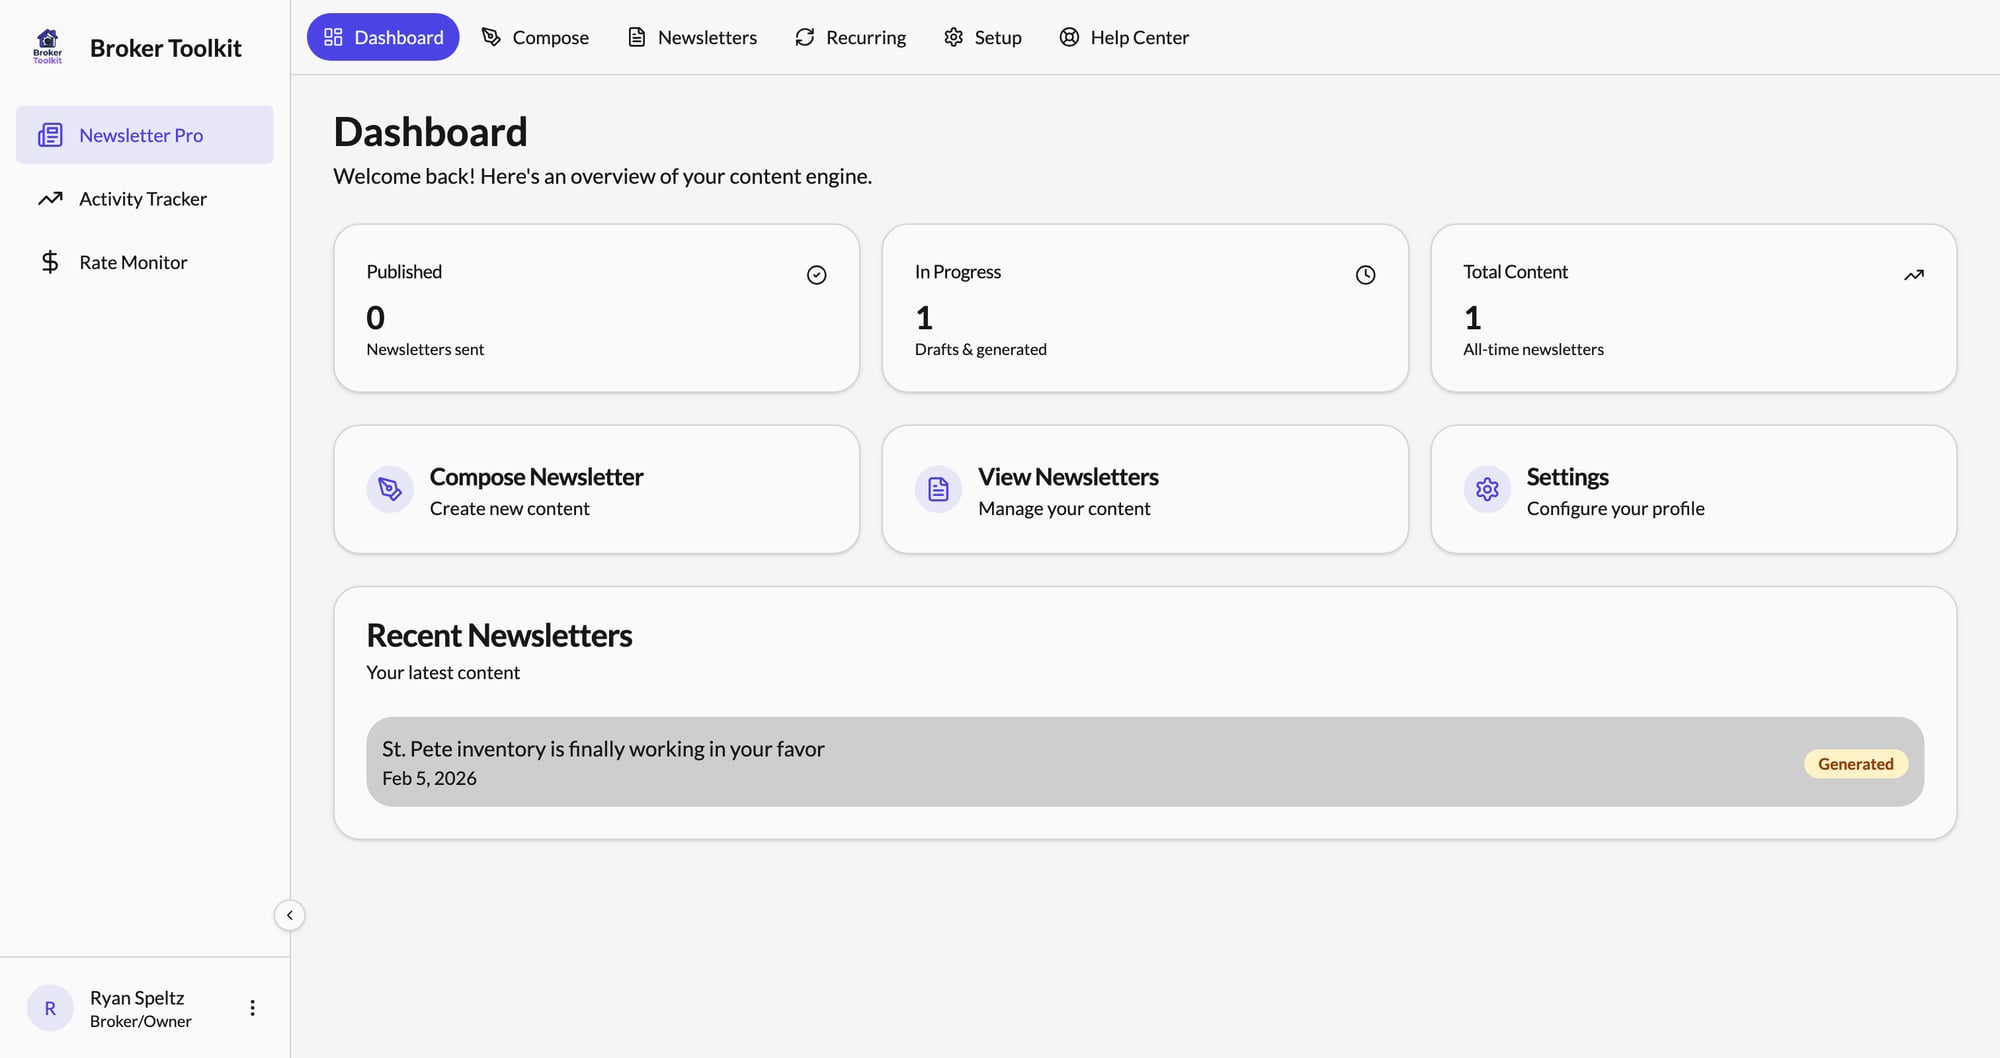Image resolution: width=2000 pixels, height=1058 pixels.
Task: Open the three-dot menu beside Ryan Speltz
Action: pyautogui.click(x=252, y=1007)
